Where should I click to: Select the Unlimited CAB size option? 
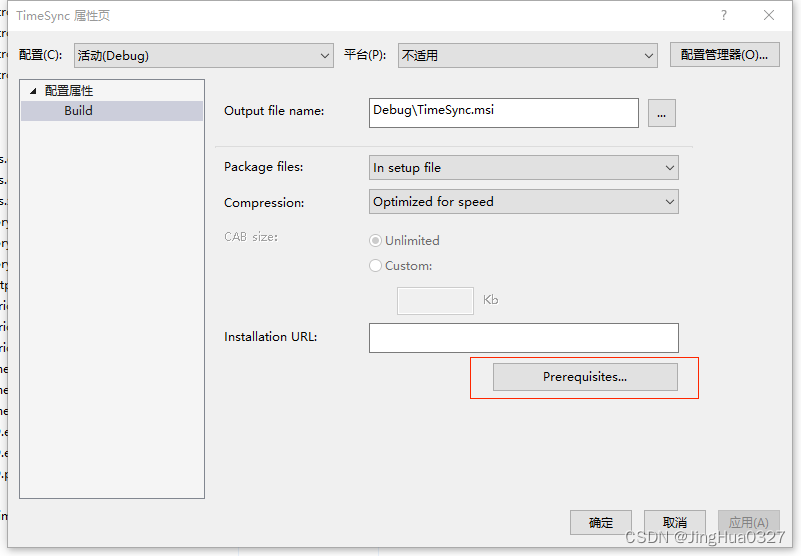click(376, 241)
